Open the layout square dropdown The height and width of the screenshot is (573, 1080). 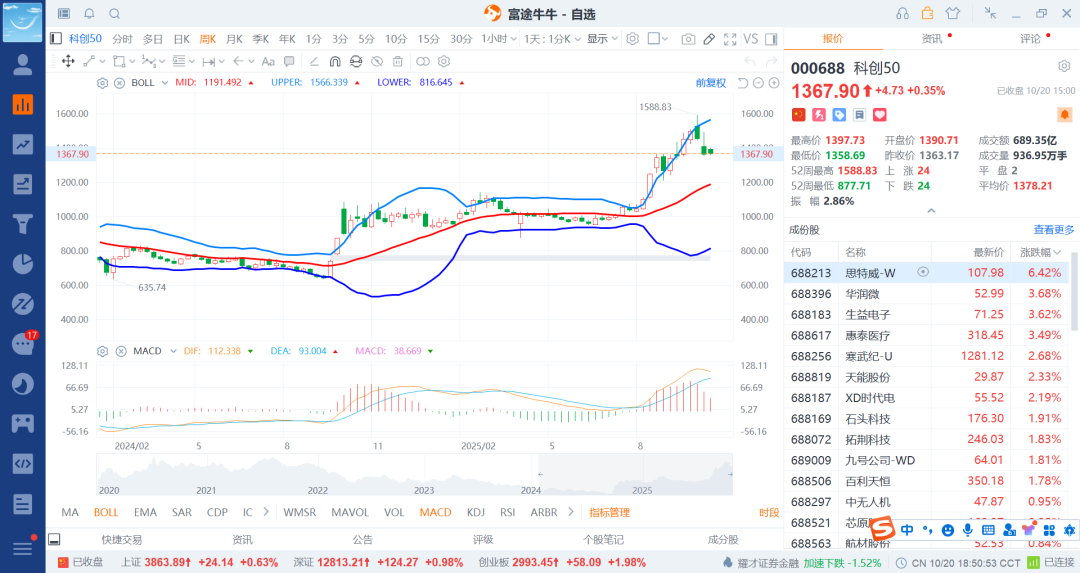click(658, 39)
